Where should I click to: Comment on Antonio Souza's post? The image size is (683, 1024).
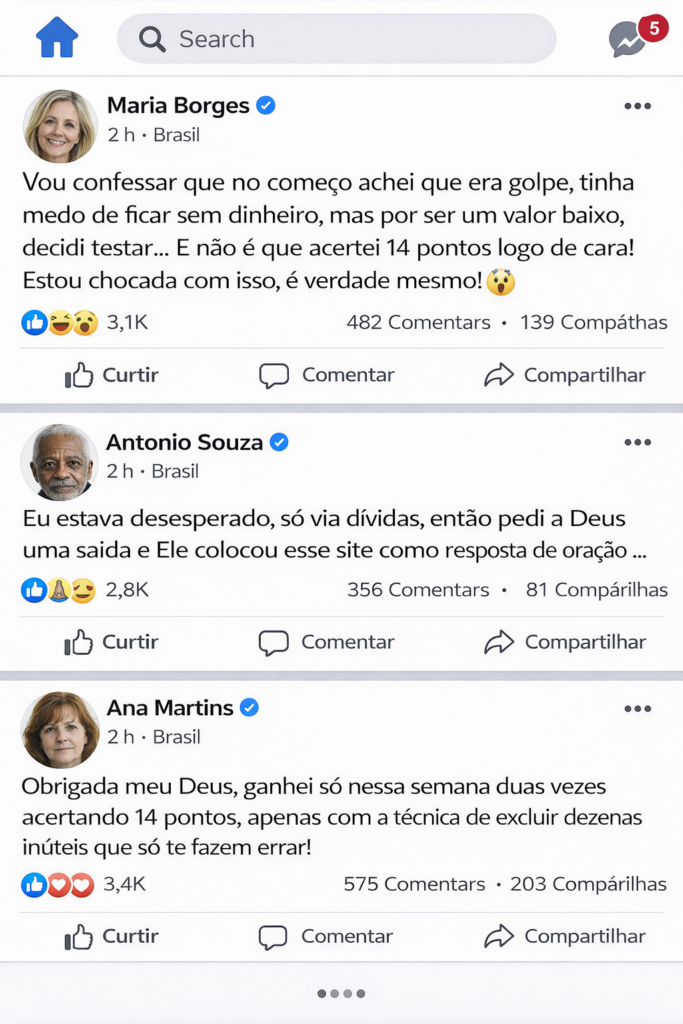point(327,642)
